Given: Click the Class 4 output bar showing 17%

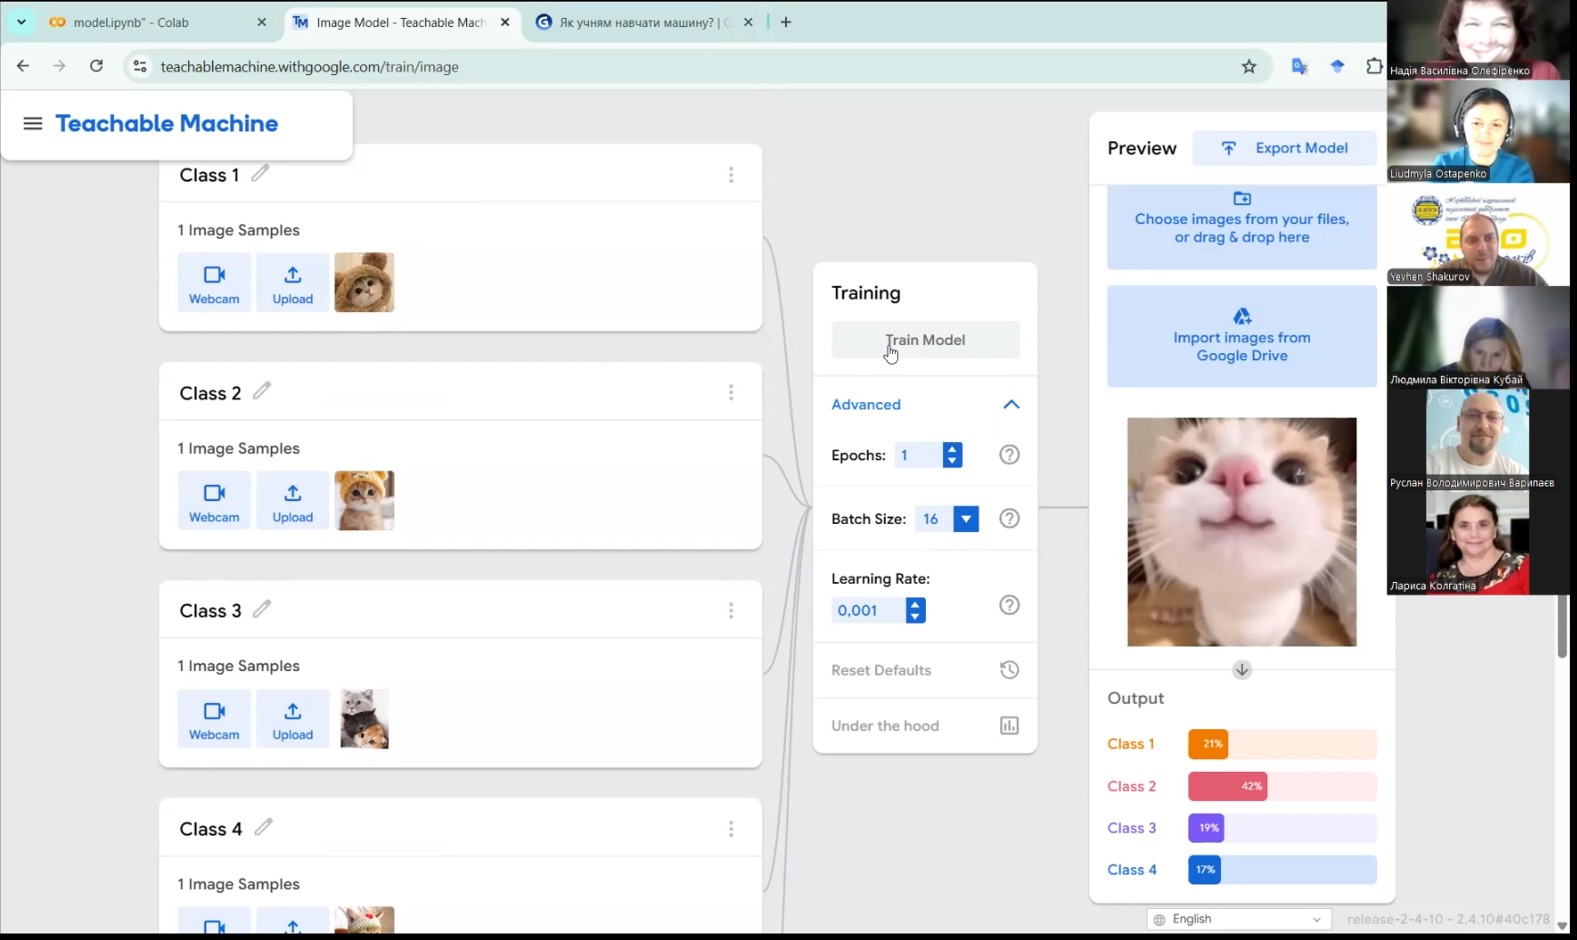Looking at the screenshot, I should pyautogui.click(x=1282, y=870).
